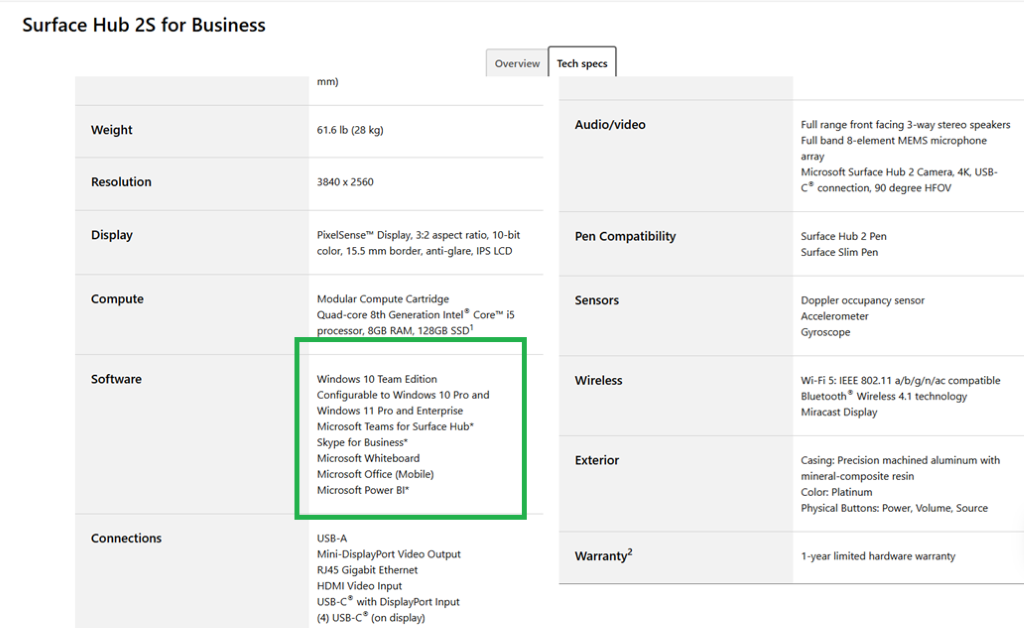Click the Warranty row label
The width and height of the screenshot is (1024, 628).
[603, 556]
